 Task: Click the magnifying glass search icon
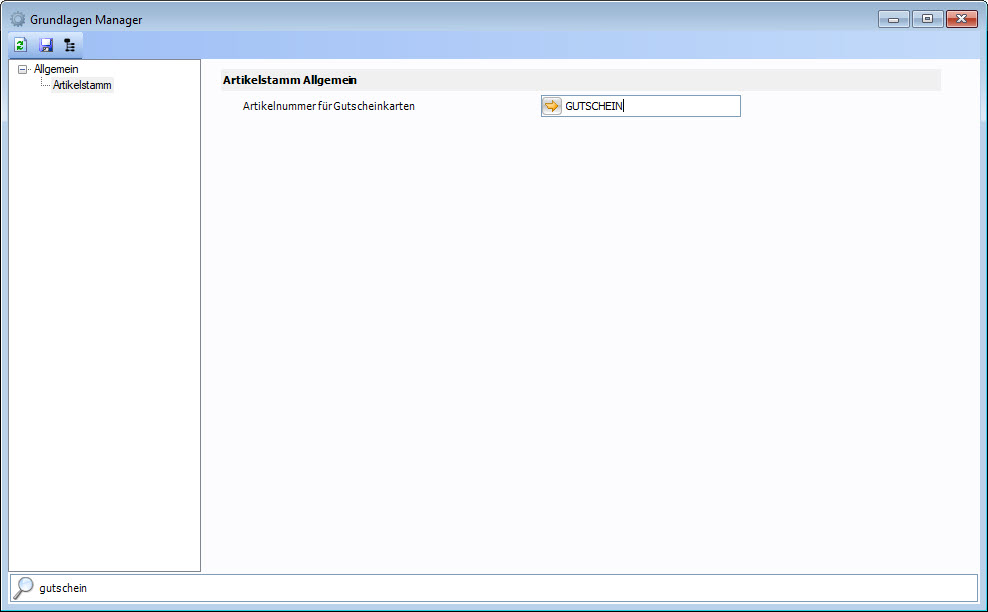click(23, 588)
